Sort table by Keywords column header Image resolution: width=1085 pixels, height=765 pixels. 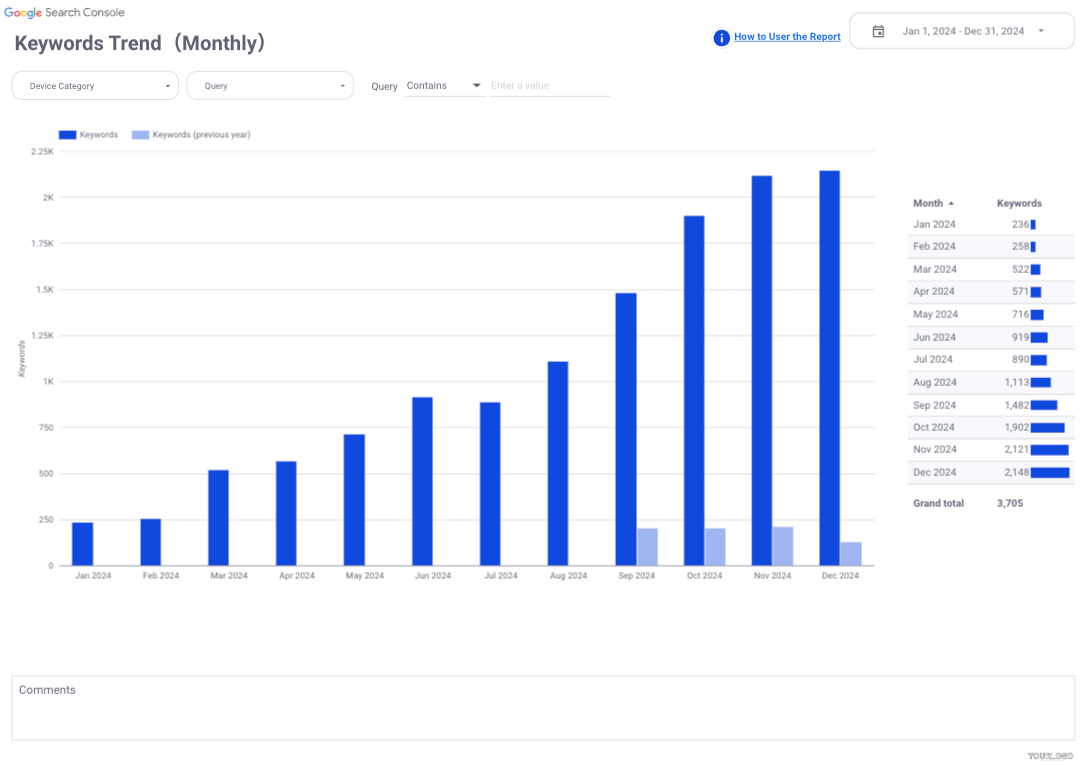pyautogui.click(x=1019, y=204)
